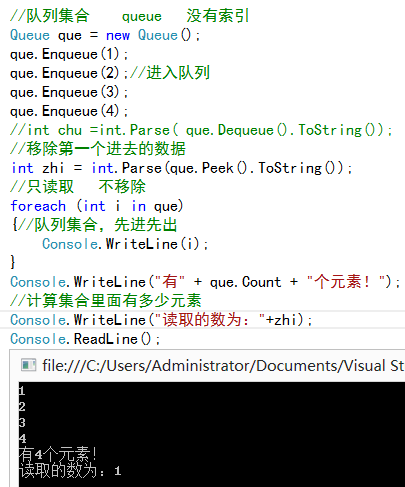Click the 'ToString' call in the zhi line
The width and height of the screenshot is (405, 487).
tap(290, 168)
